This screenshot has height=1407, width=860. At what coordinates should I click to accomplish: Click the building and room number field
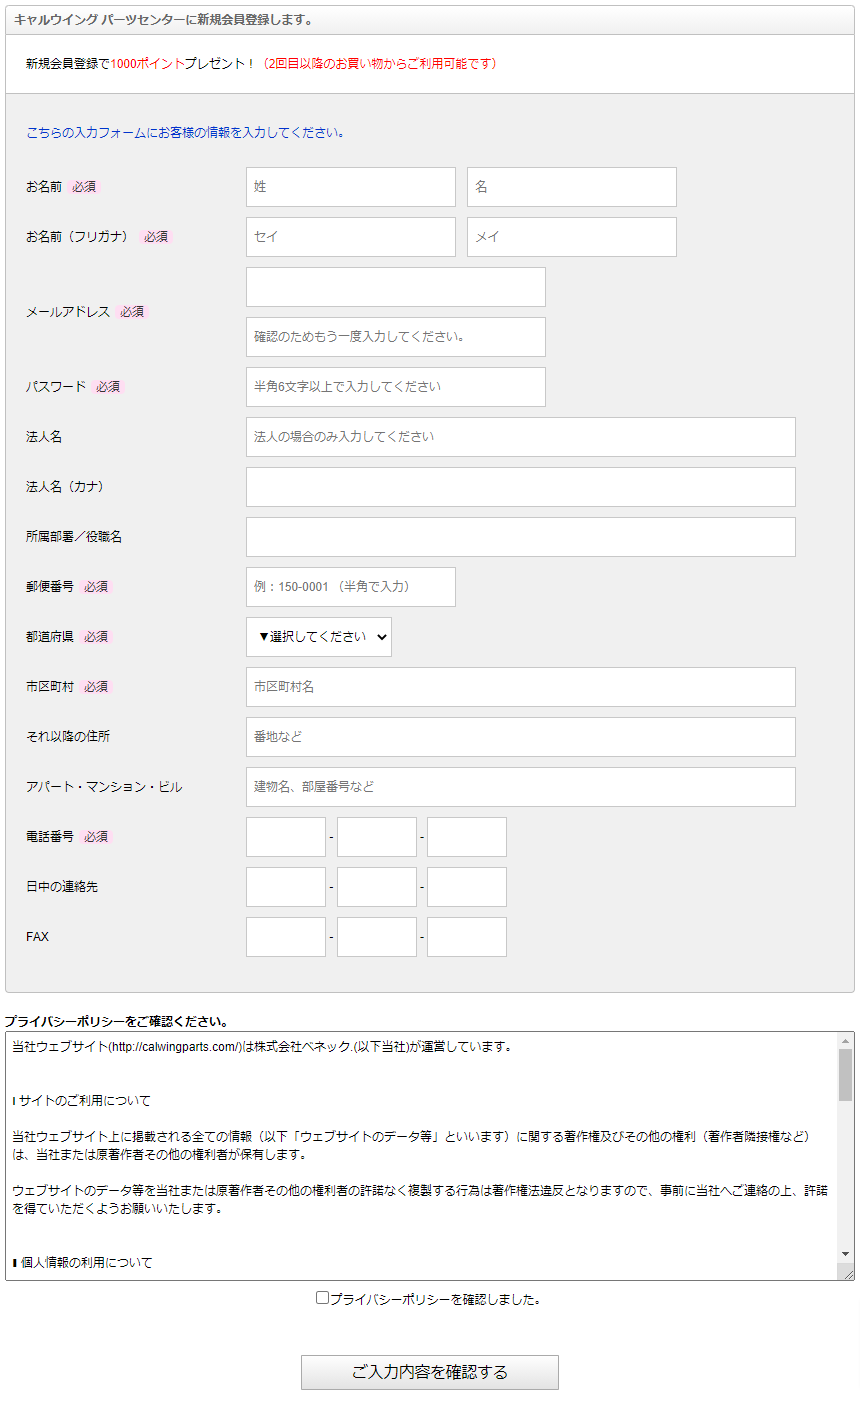pyautogui.click(x=521, y=787)
